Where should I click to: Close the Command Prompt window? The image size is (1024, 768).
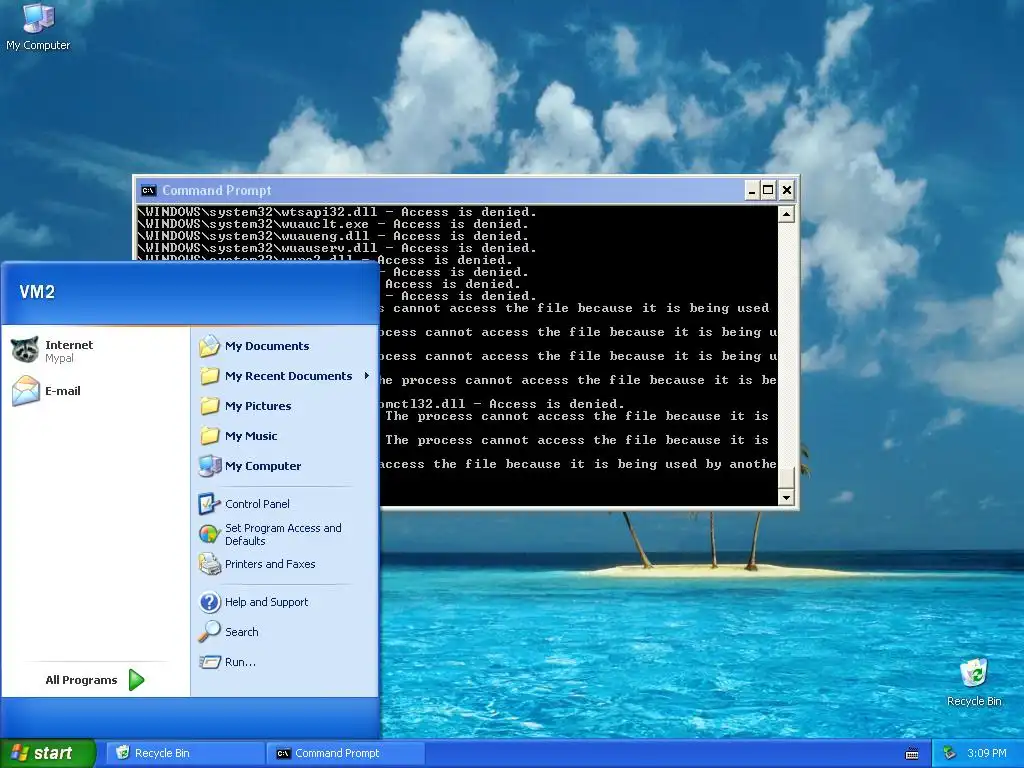click(786, 190)
